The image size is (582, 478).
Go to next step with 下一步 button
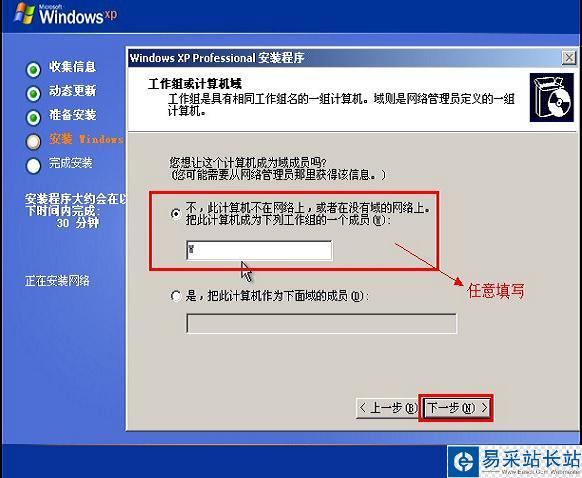click(457, 408)
